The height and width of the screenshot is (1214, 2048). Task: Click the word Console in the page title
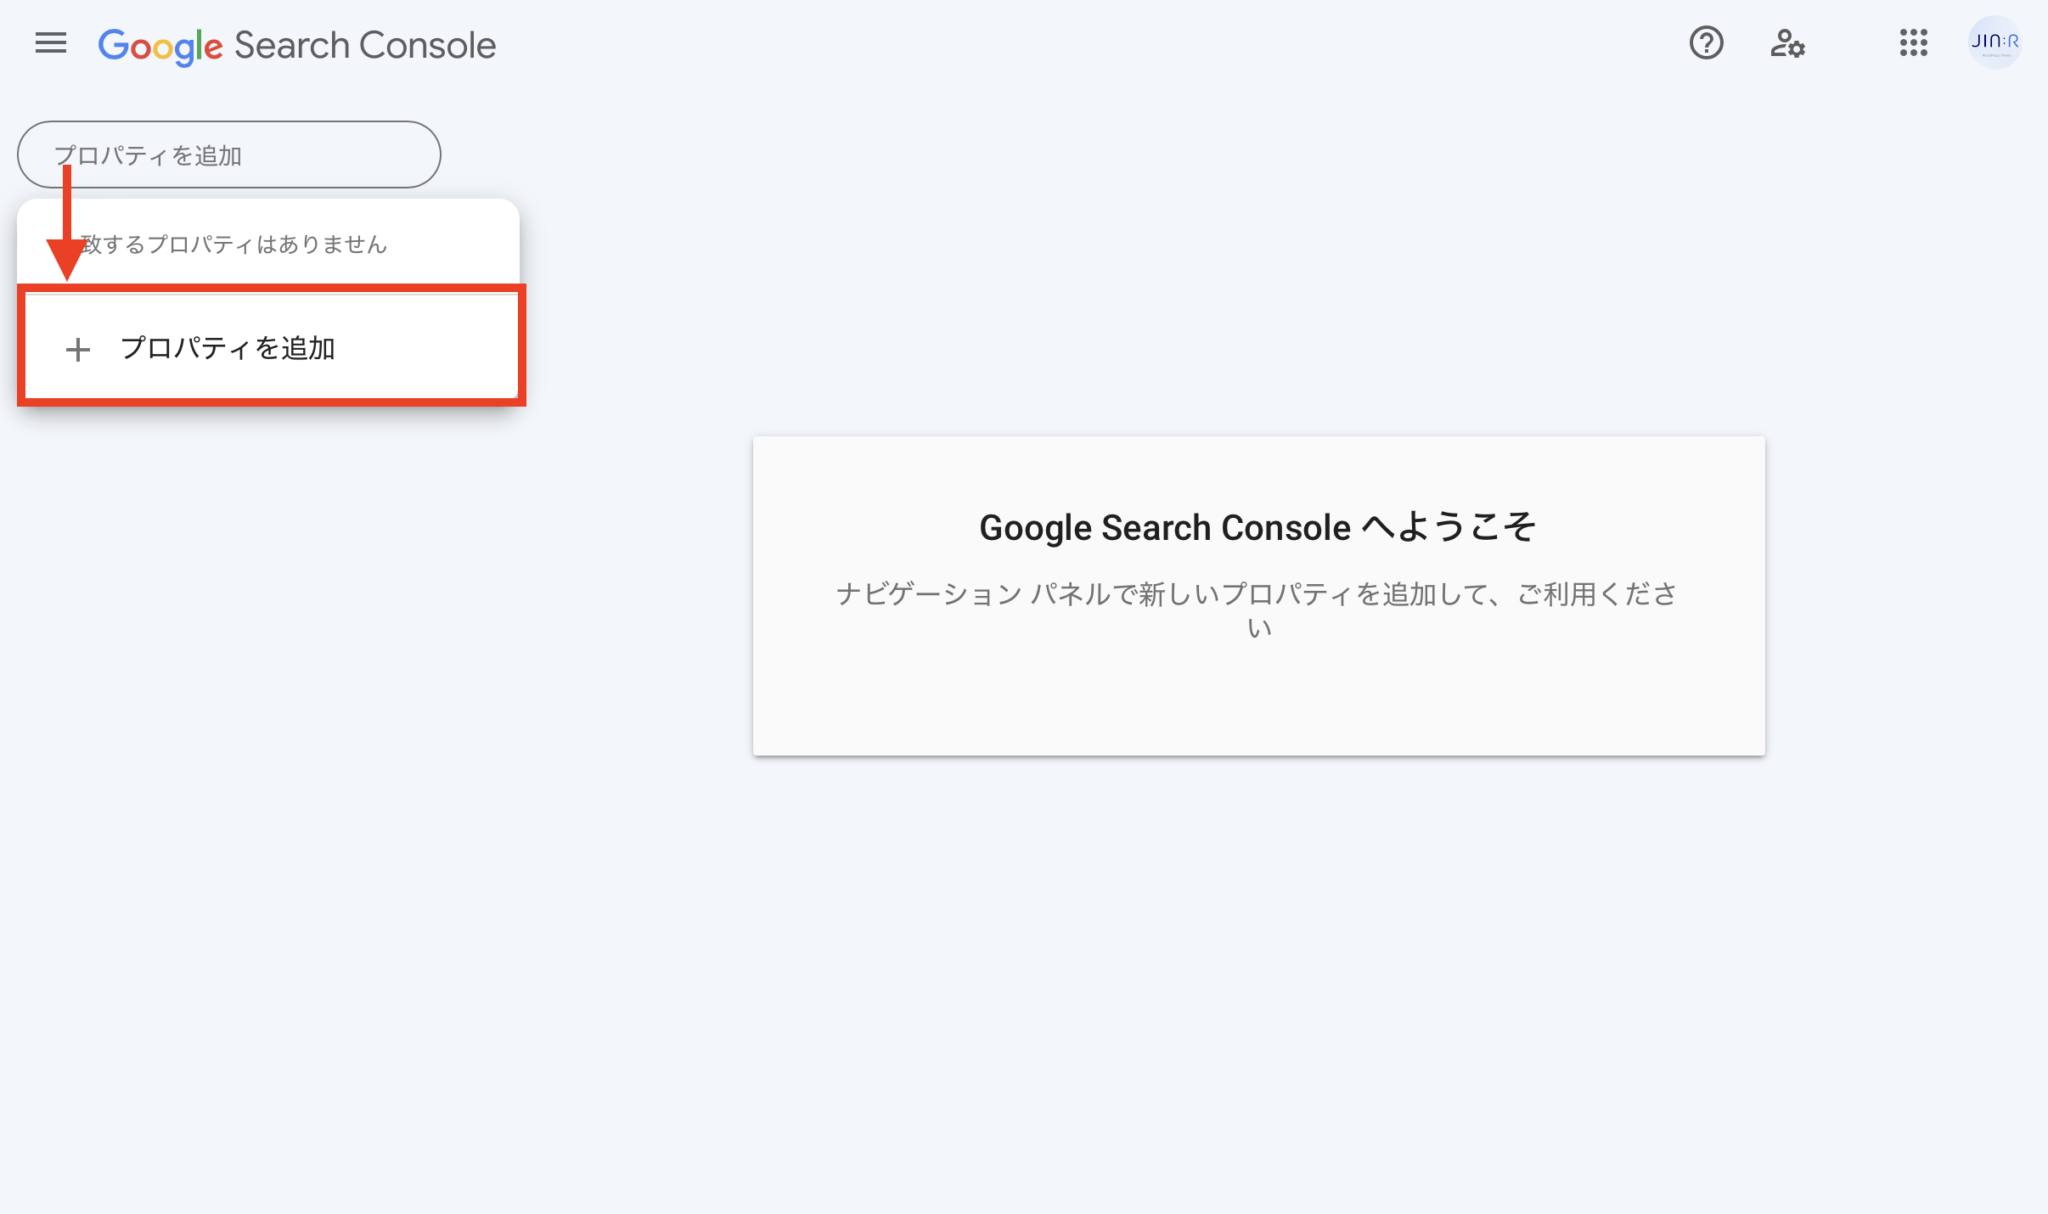click(x=427, y=46)
